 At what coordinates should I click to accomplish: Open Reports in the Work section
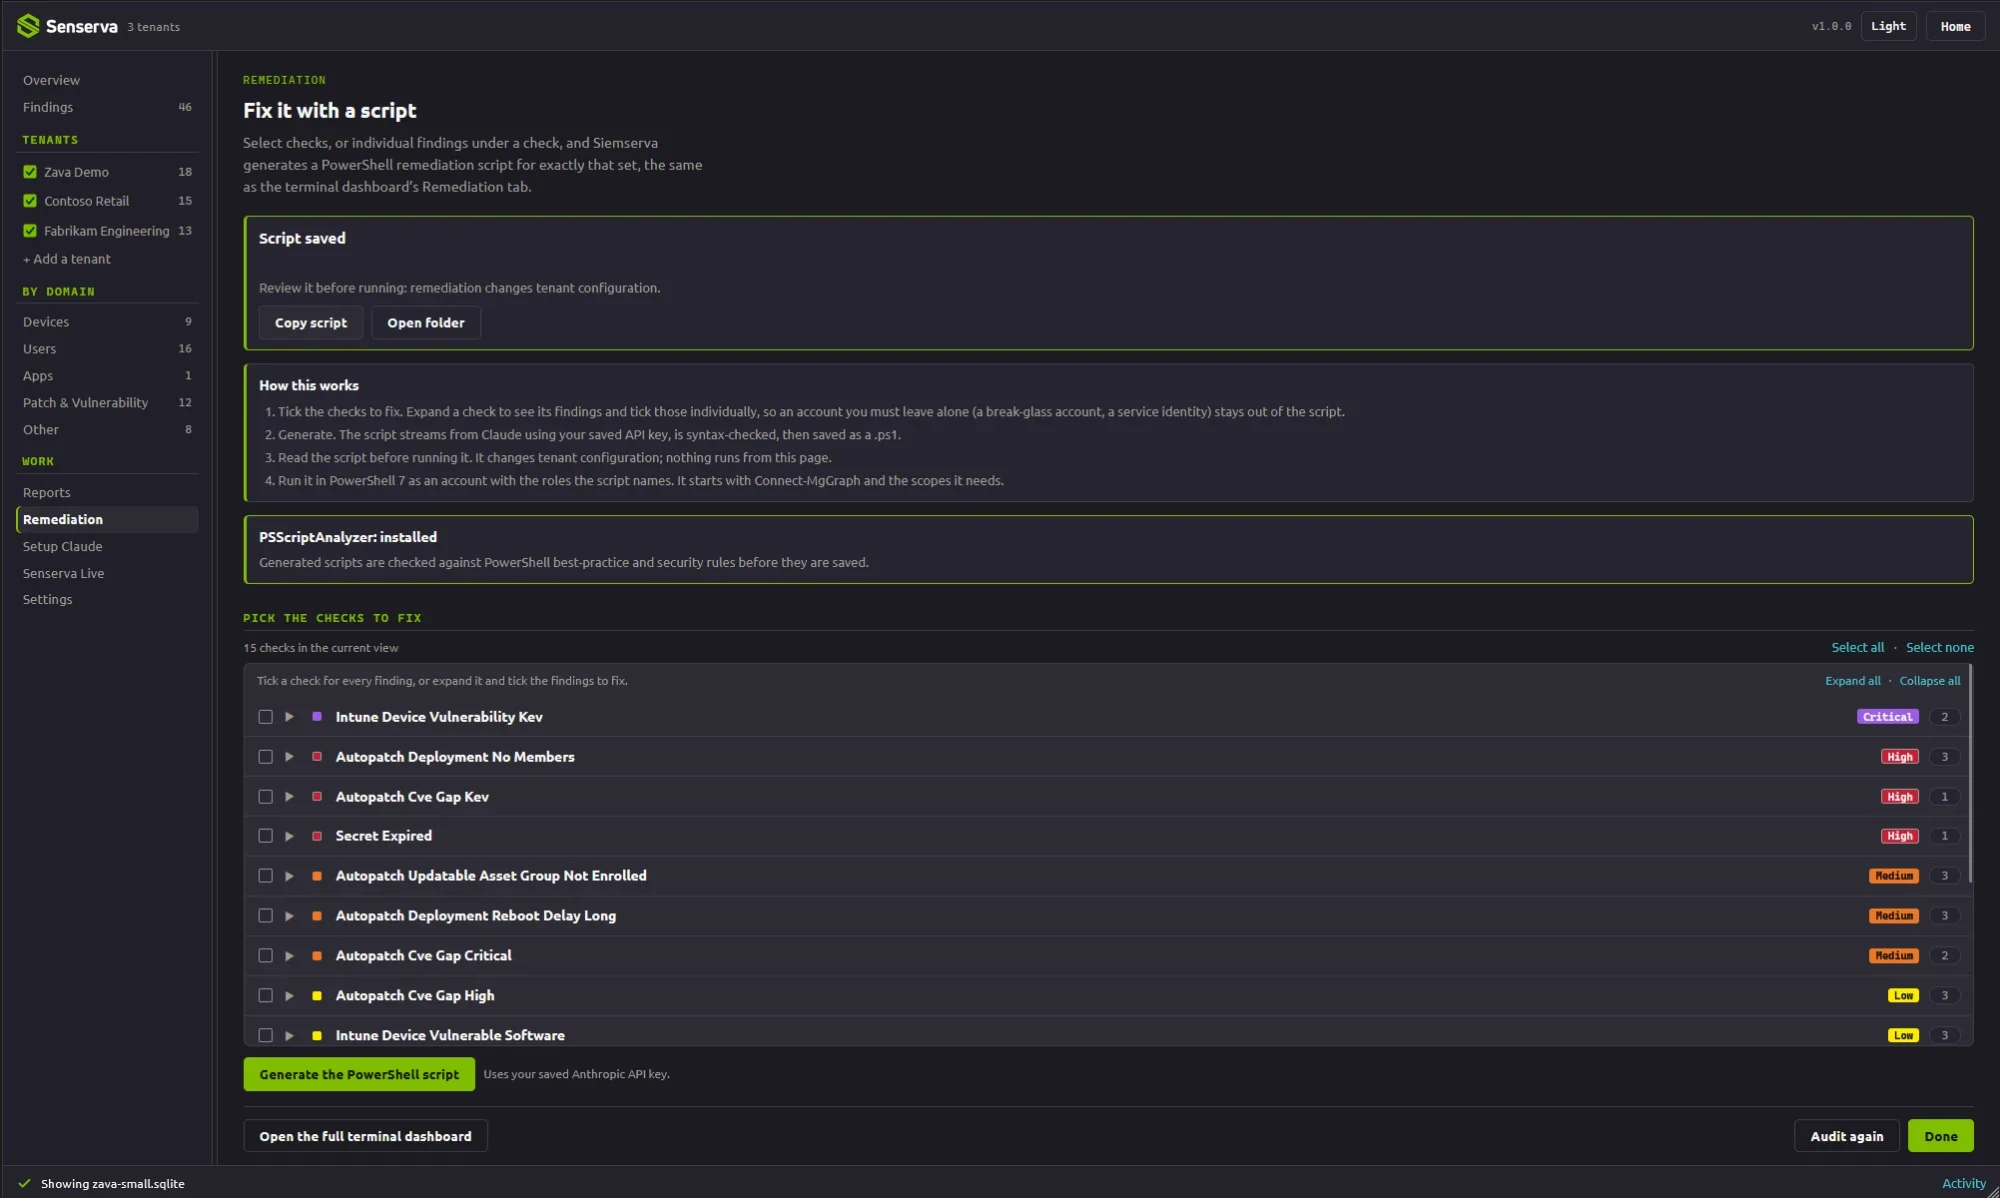coord(107,493)
